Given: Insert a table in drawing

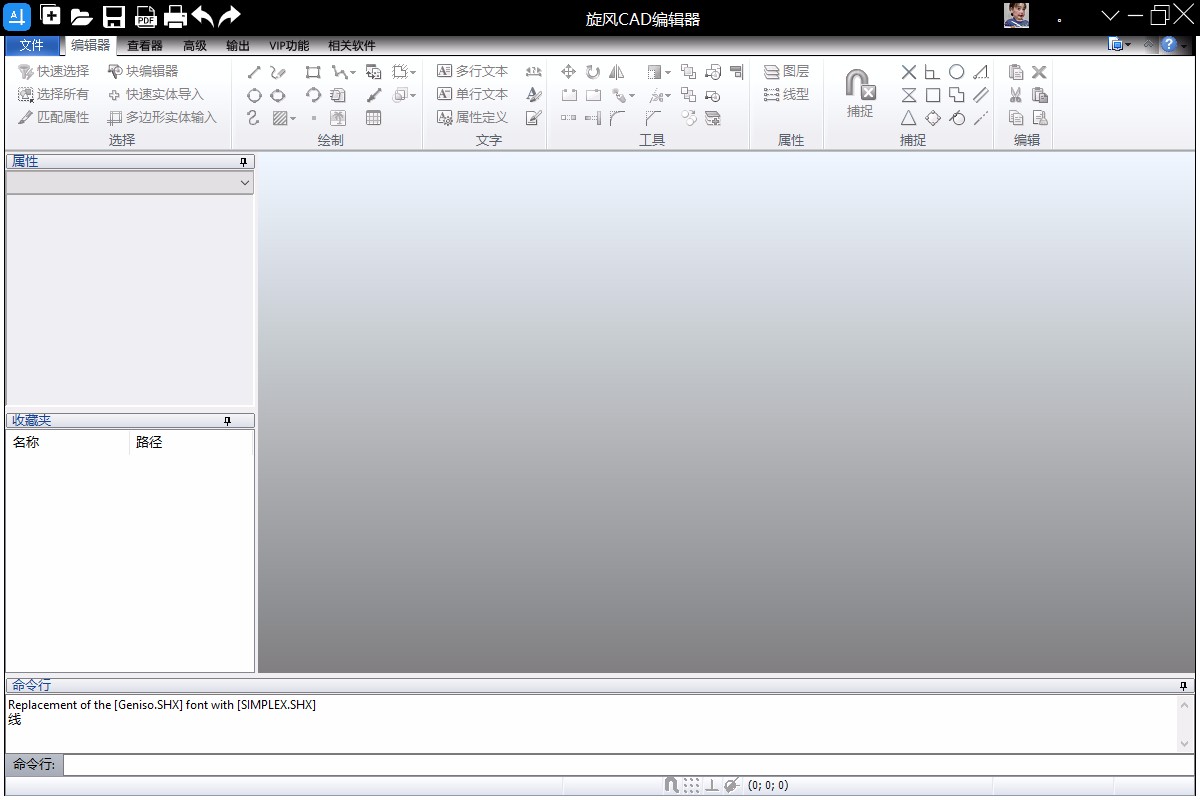Looking at the screenshot, I should click(x=374, y=118).
